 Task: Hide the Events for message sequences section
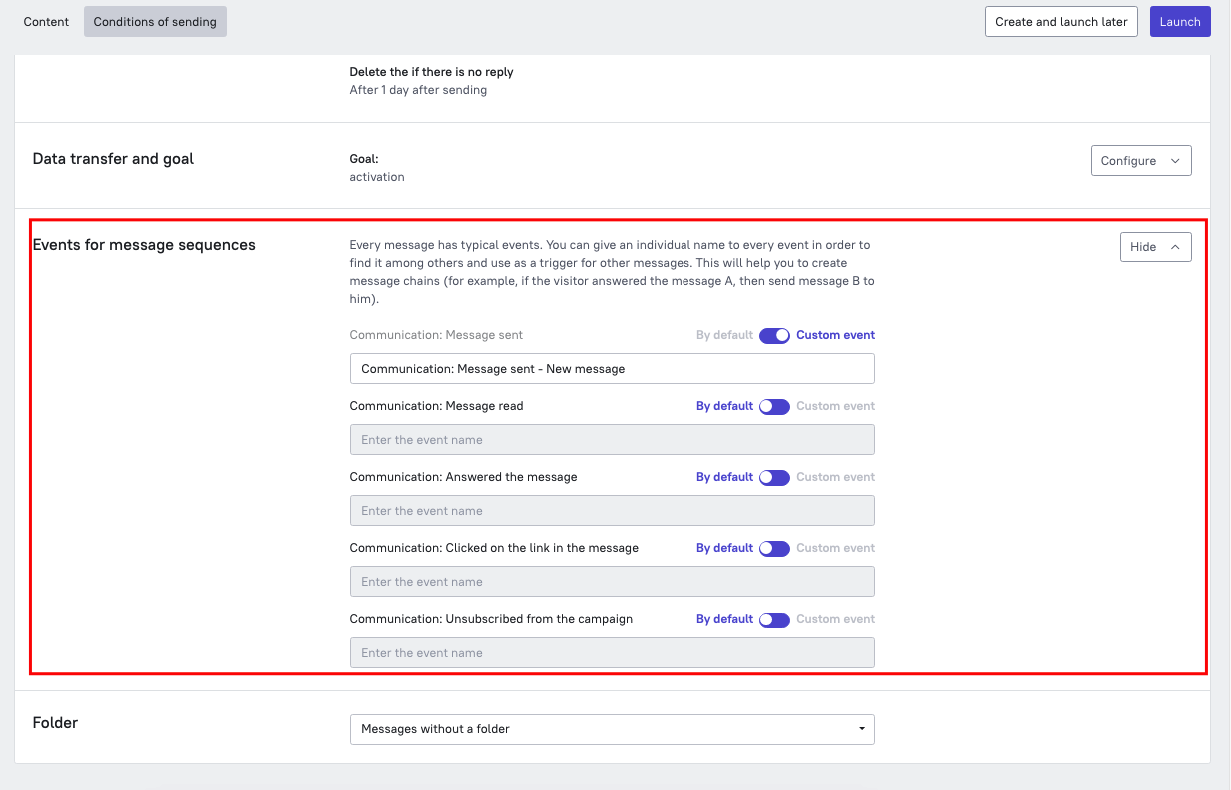pos(1155,247)
